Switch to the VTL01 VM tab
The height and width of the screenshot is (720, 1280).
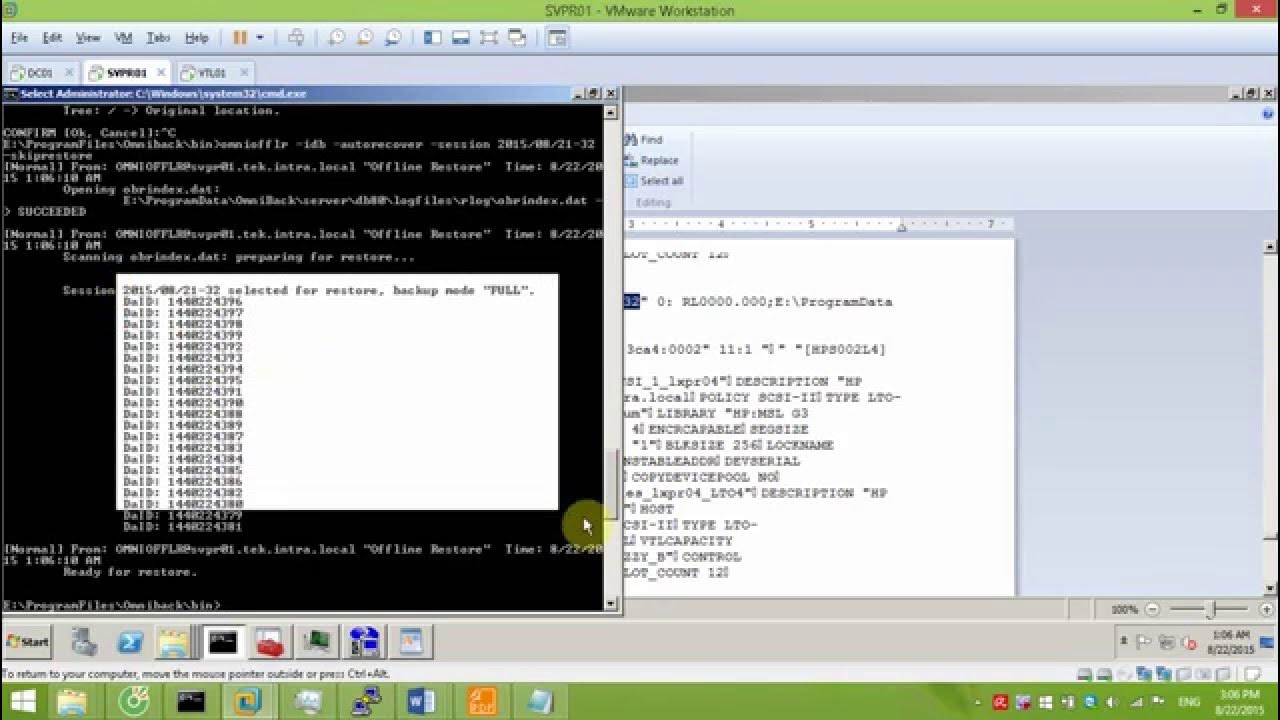pos(213,73)
